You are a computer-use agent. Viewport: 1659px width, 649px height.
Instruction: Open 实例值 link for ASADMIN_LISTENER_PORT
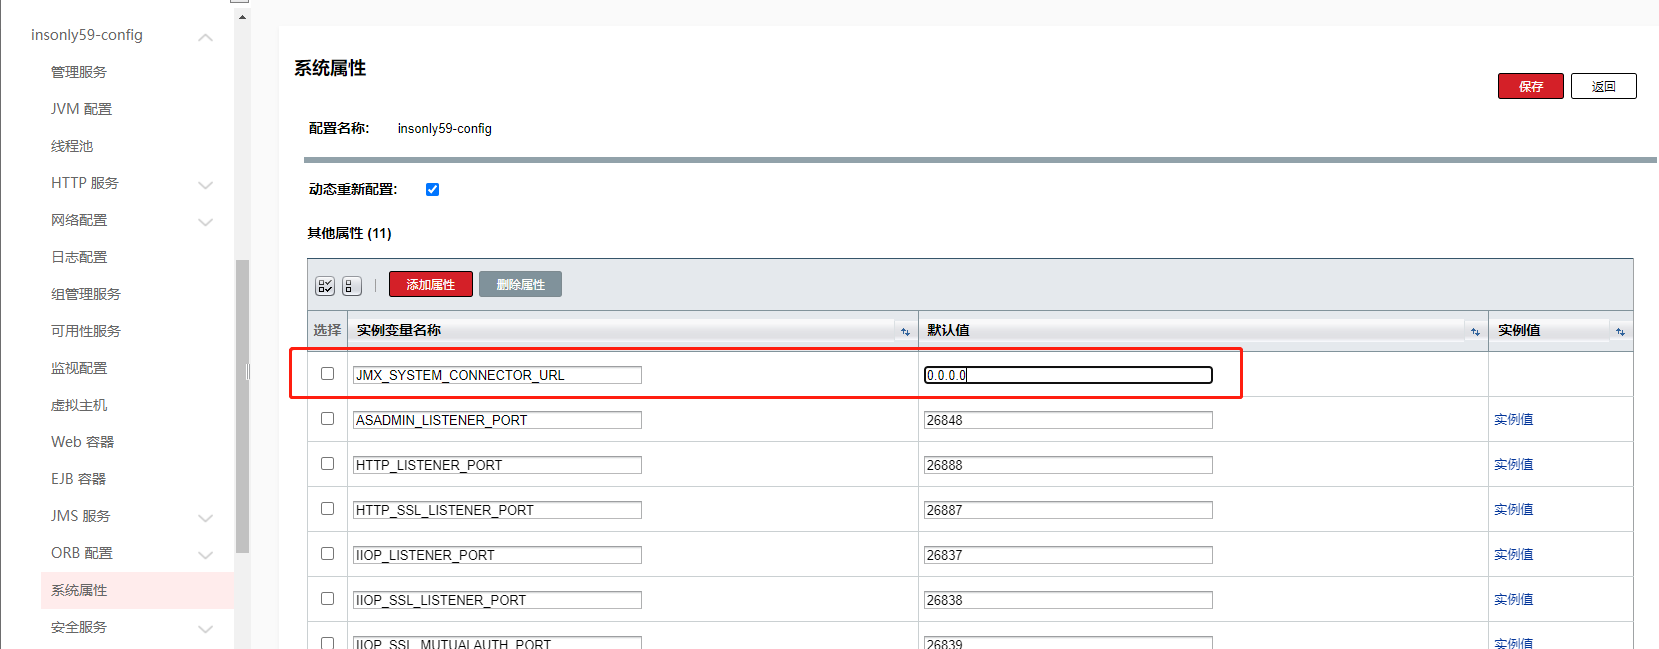point(1513,420)
